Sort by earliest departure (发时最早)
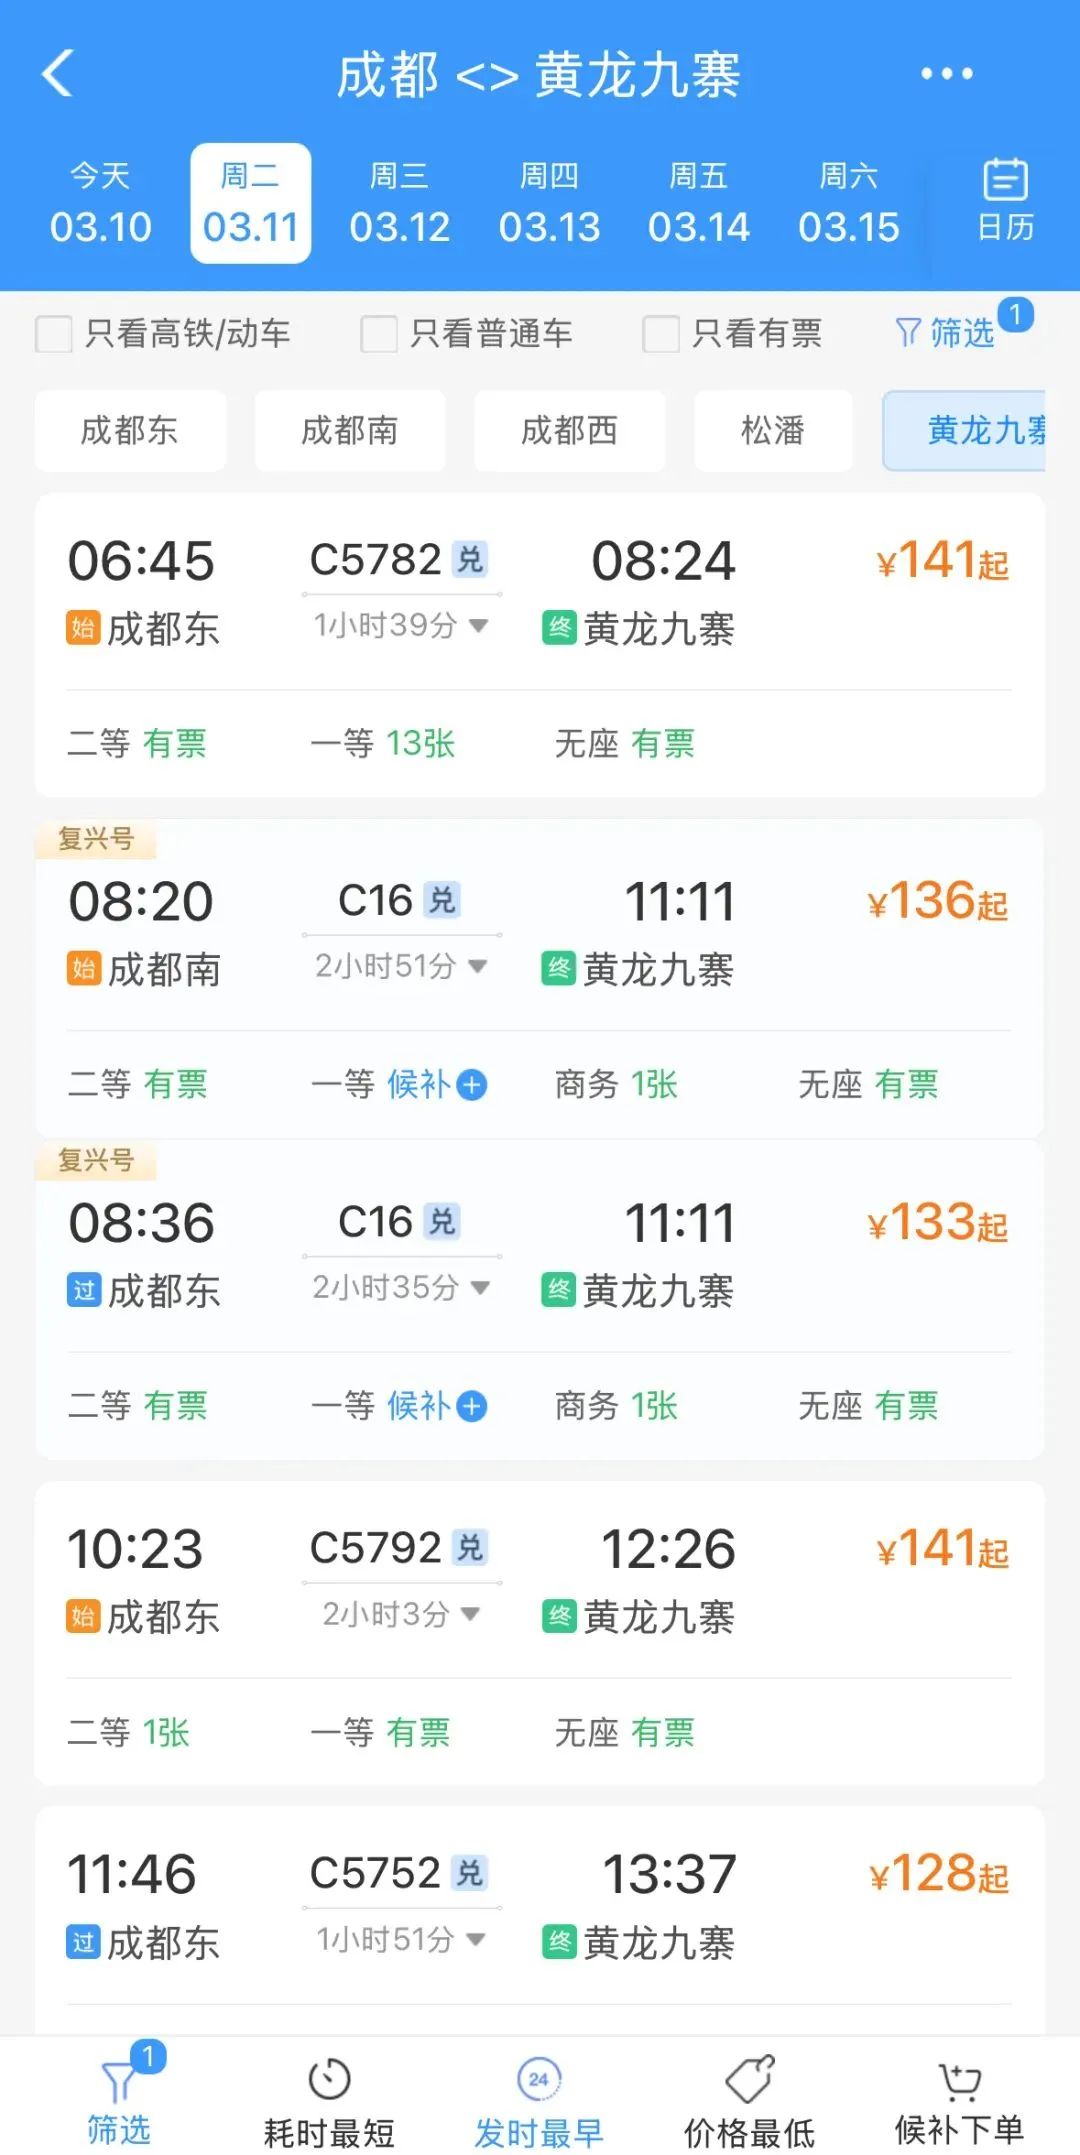 (x=539, y=2102)
